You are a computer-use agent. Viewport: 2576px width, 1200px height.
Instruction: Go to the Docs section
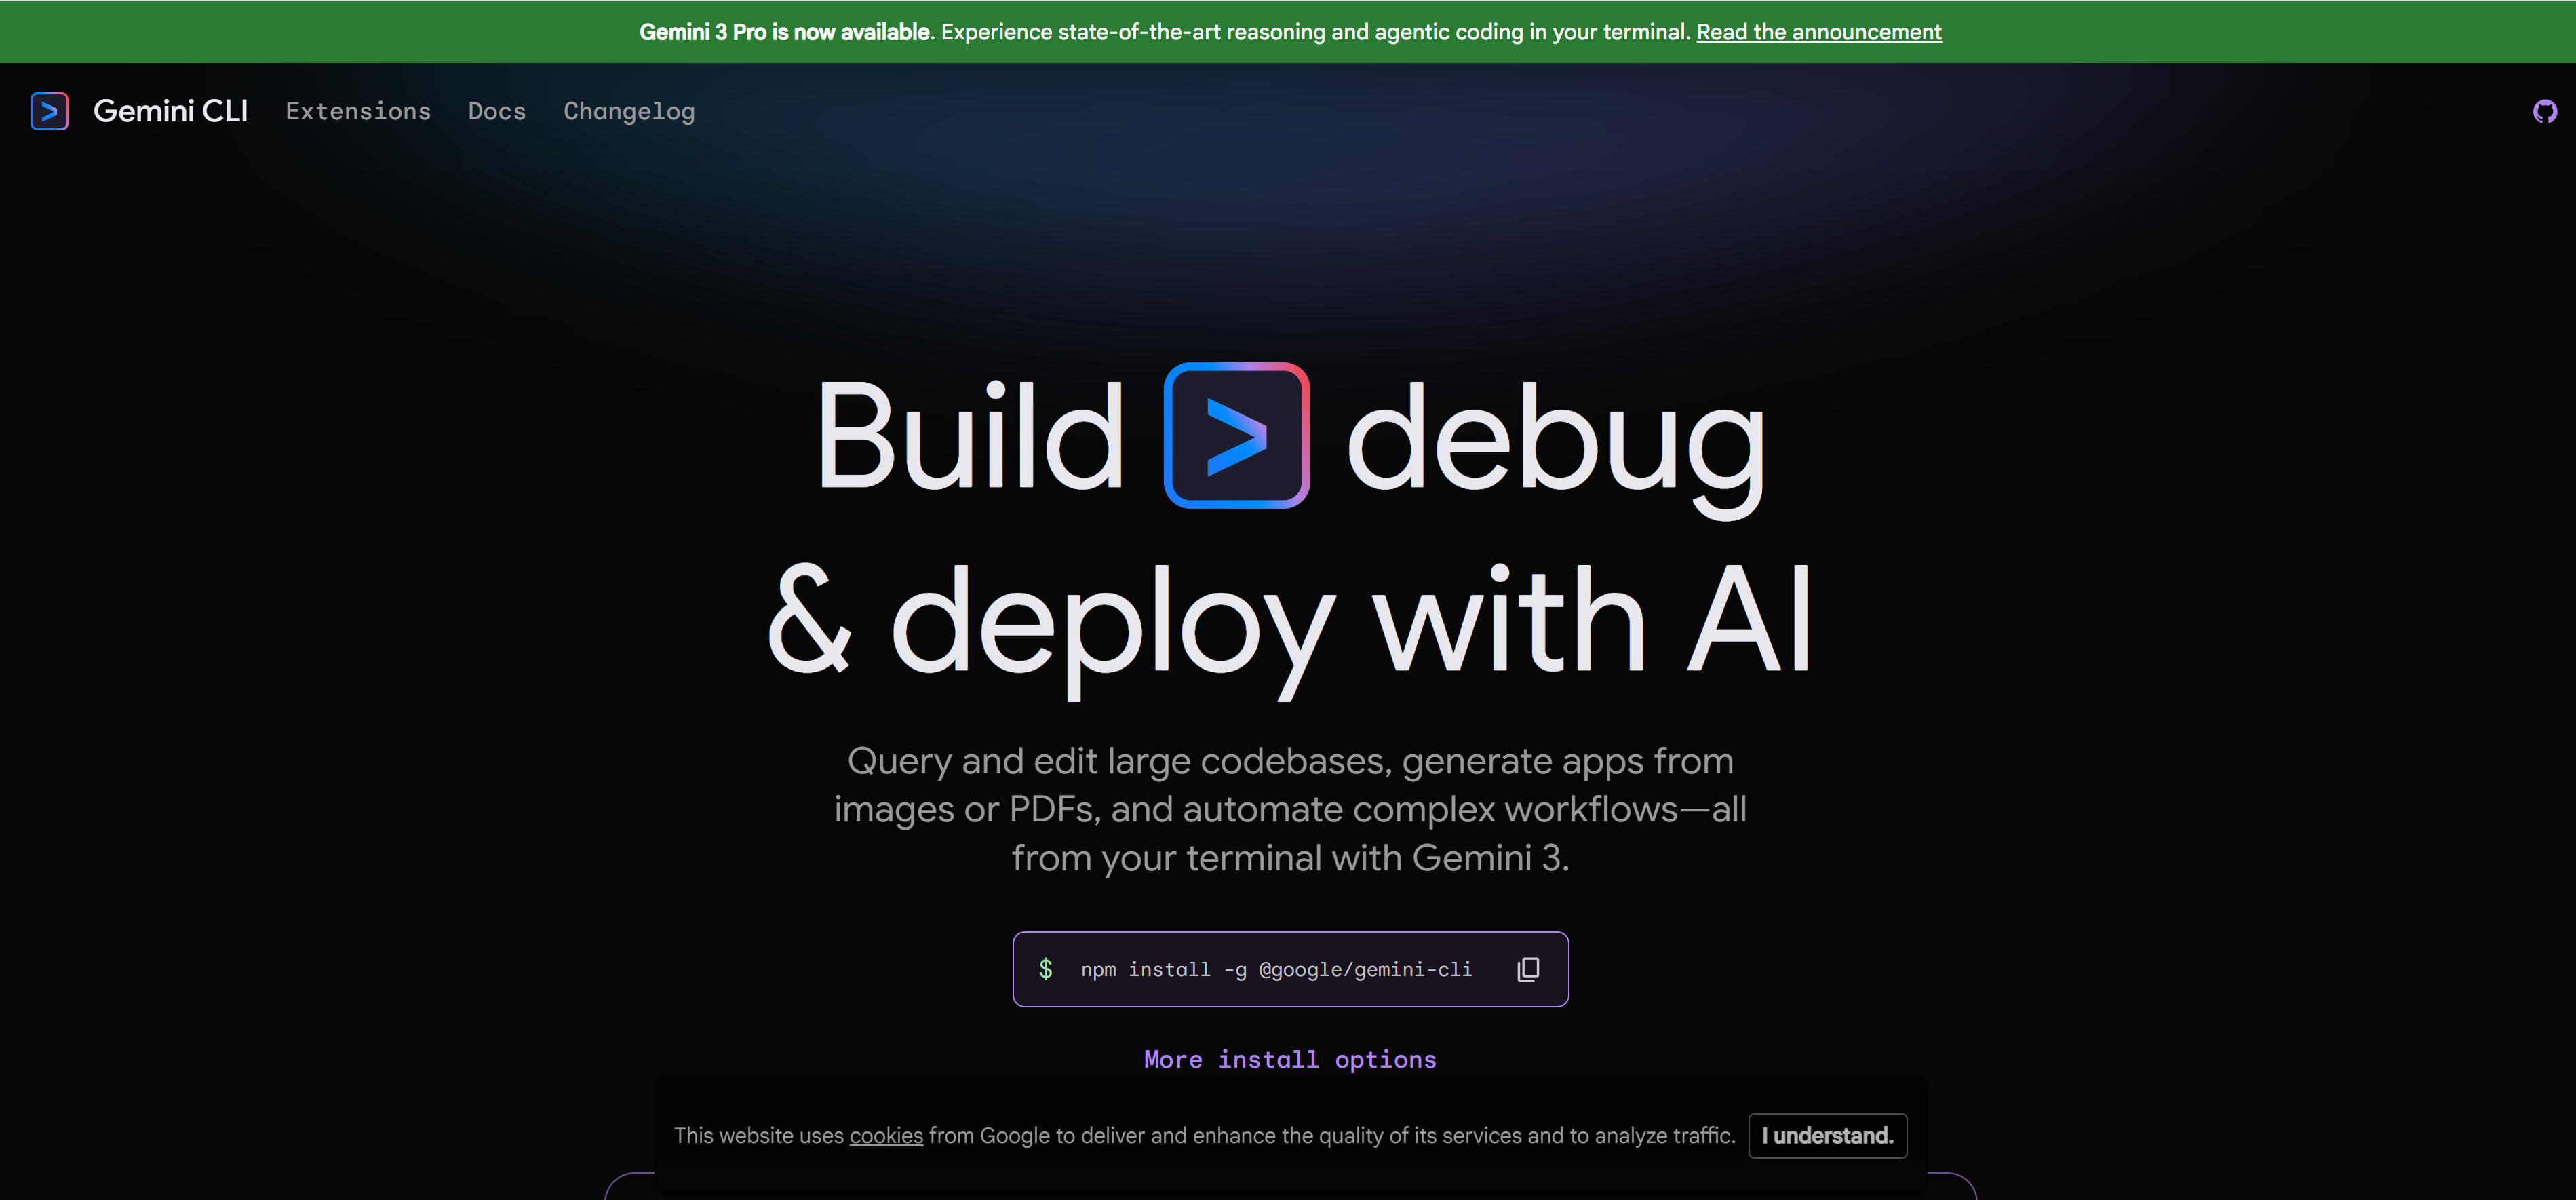click(x=496, y=111)
